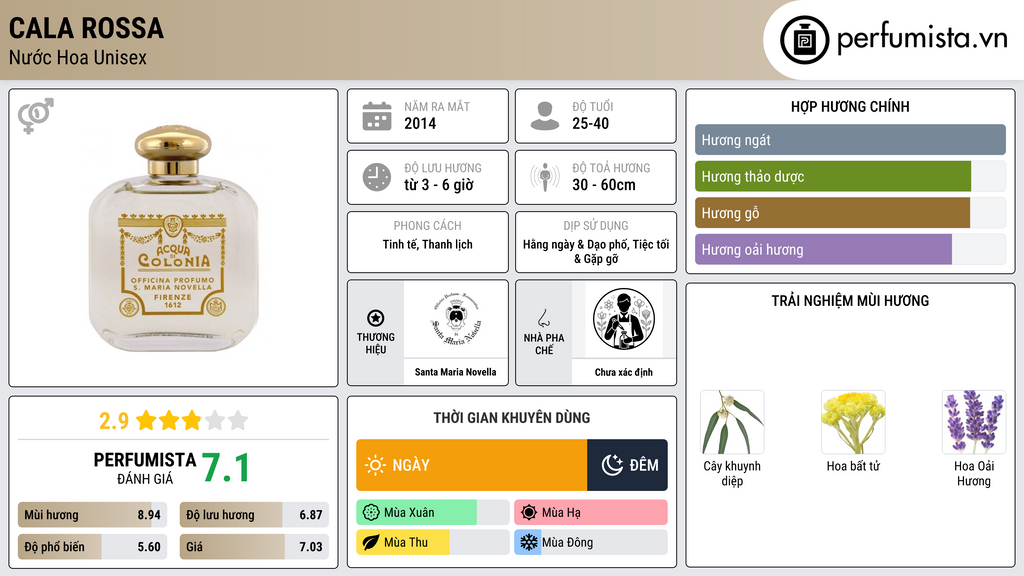Click the star badge icon above Thương hiệu
Image resolution: width=1024 pixels, height=576 pixels.
click(376, 318)
